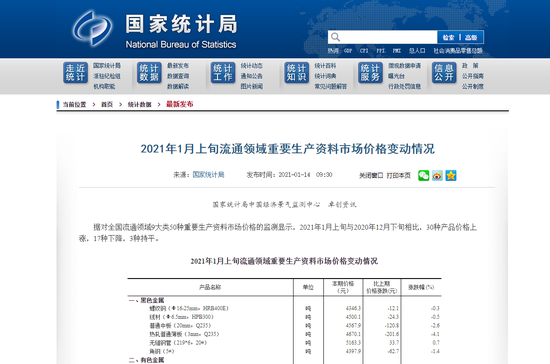Click the yellow star favorite icon
Image resolution: width=550 pixels, height=364 pixels.
click(451, 175)
